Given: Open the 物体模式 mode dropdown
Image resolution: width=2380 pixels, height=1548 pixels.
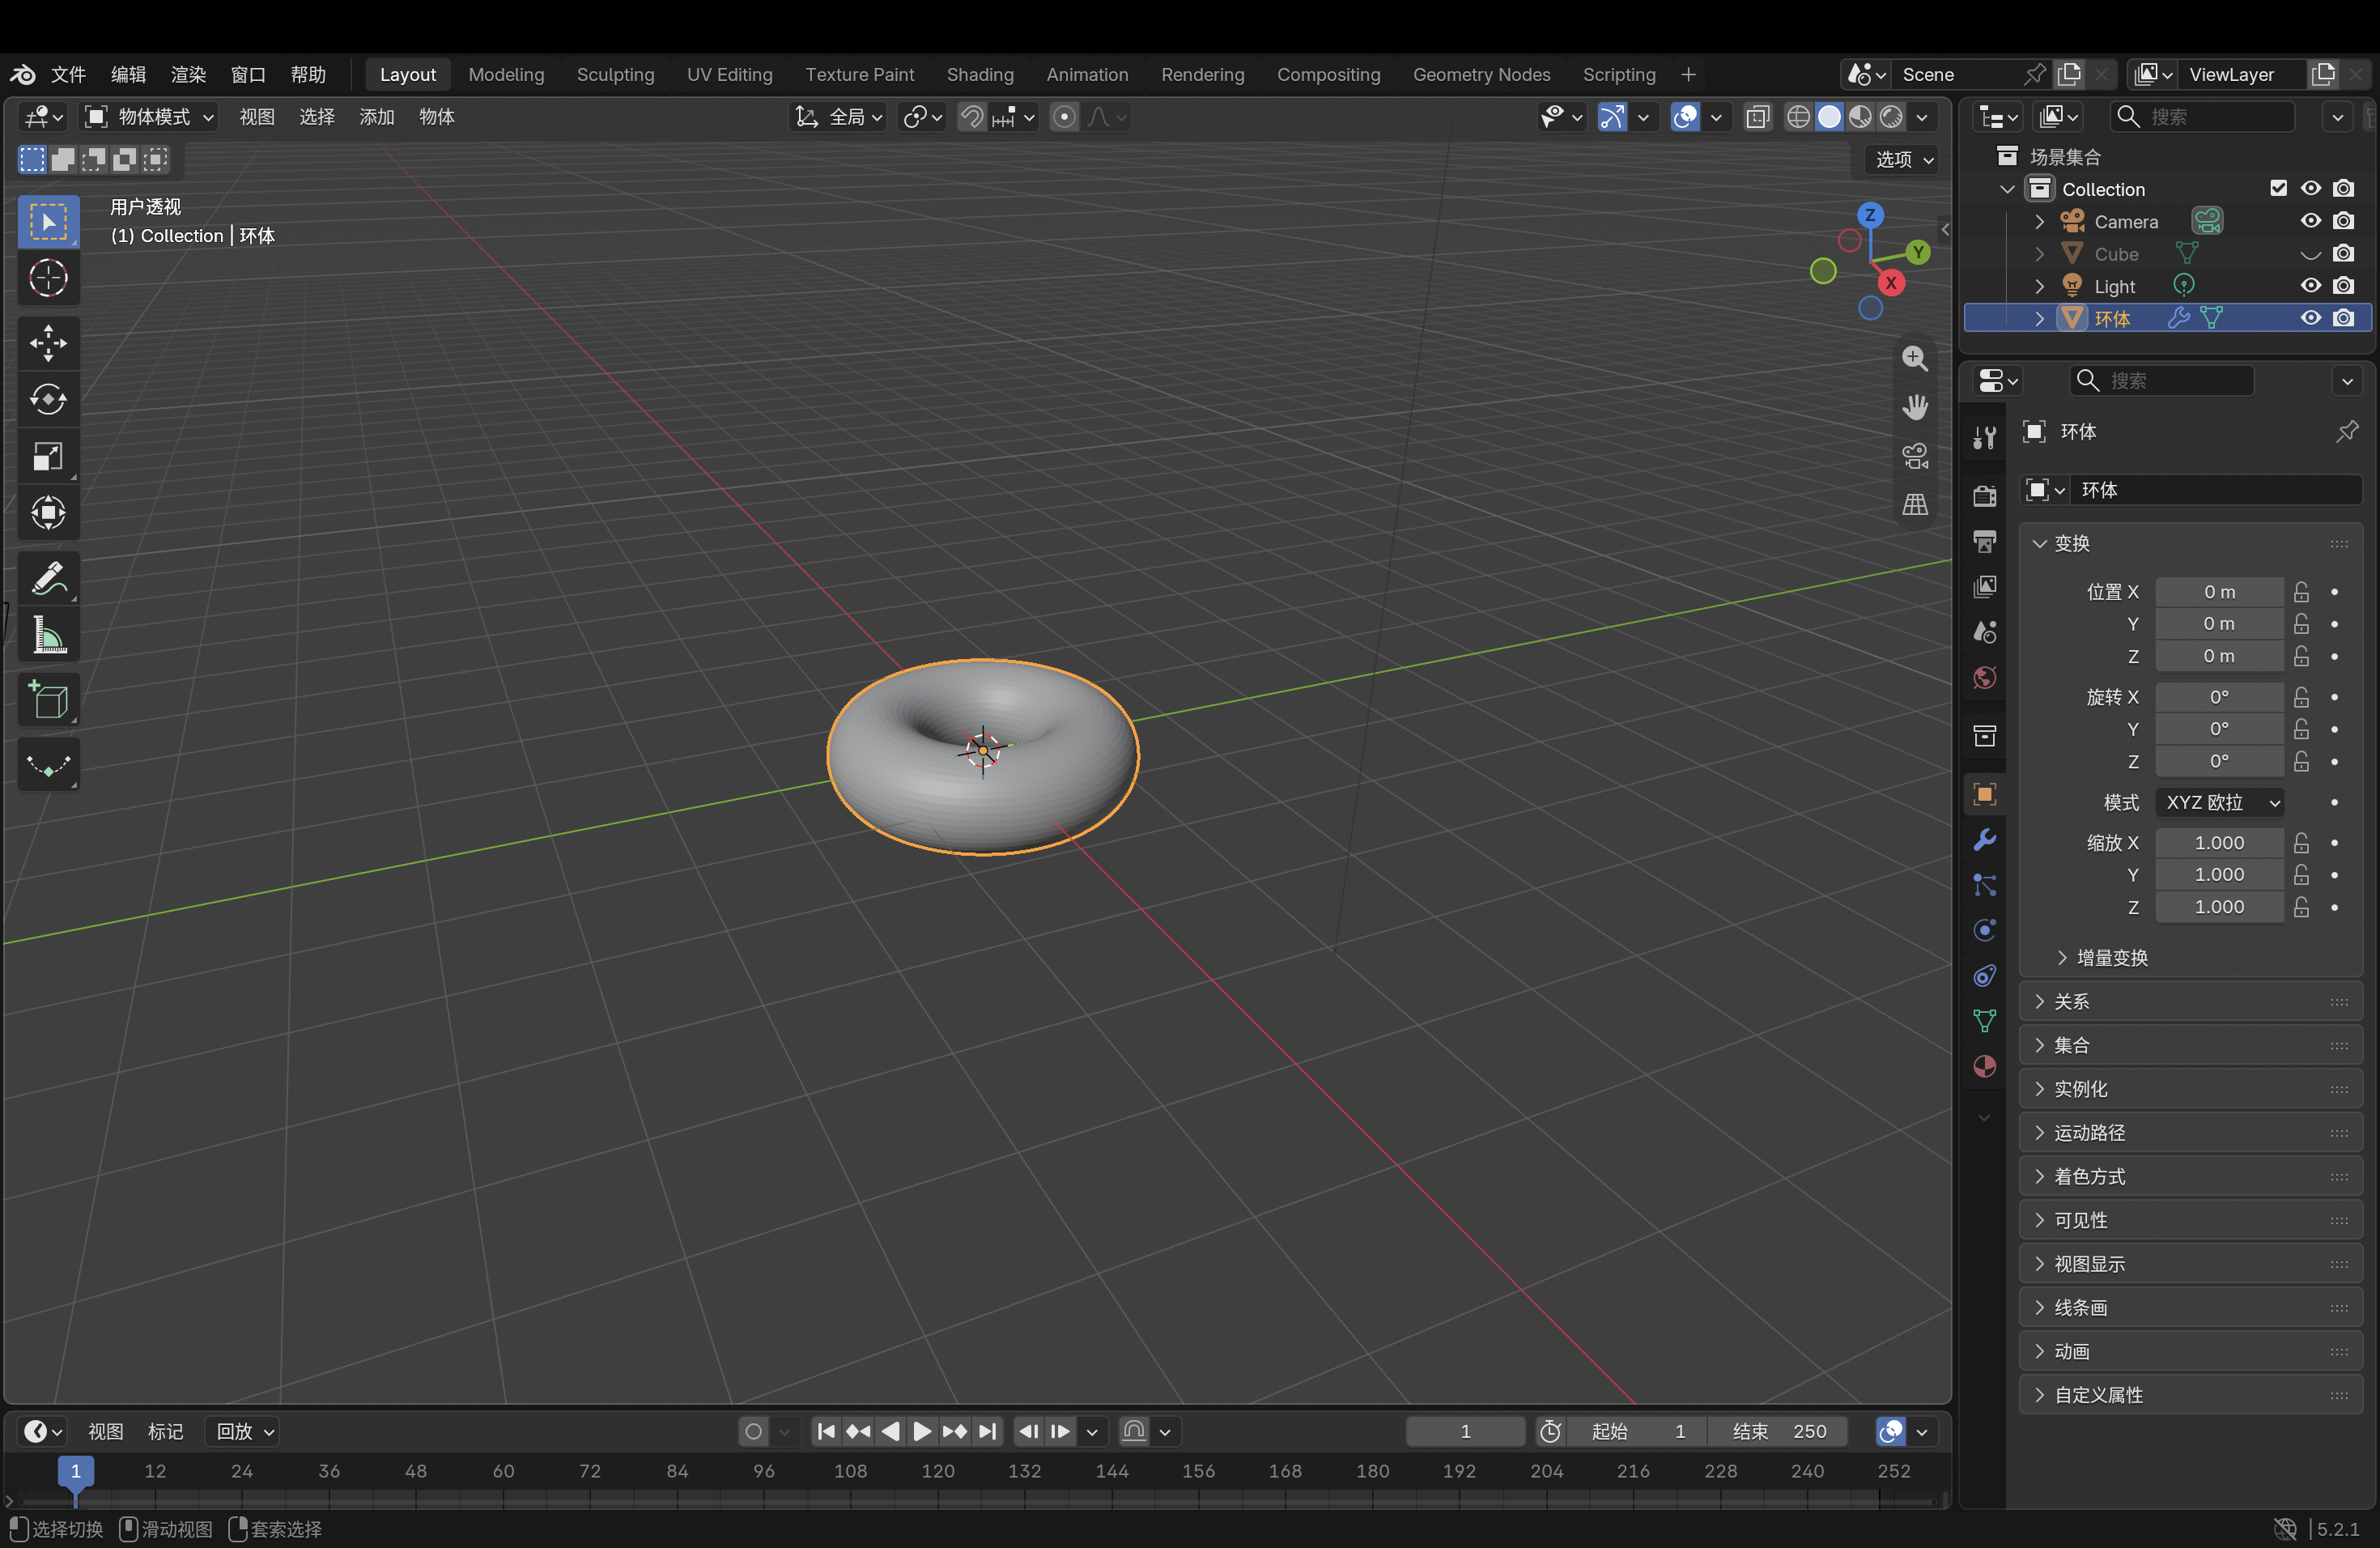Looking at the screenshot, I should [150, 117].
